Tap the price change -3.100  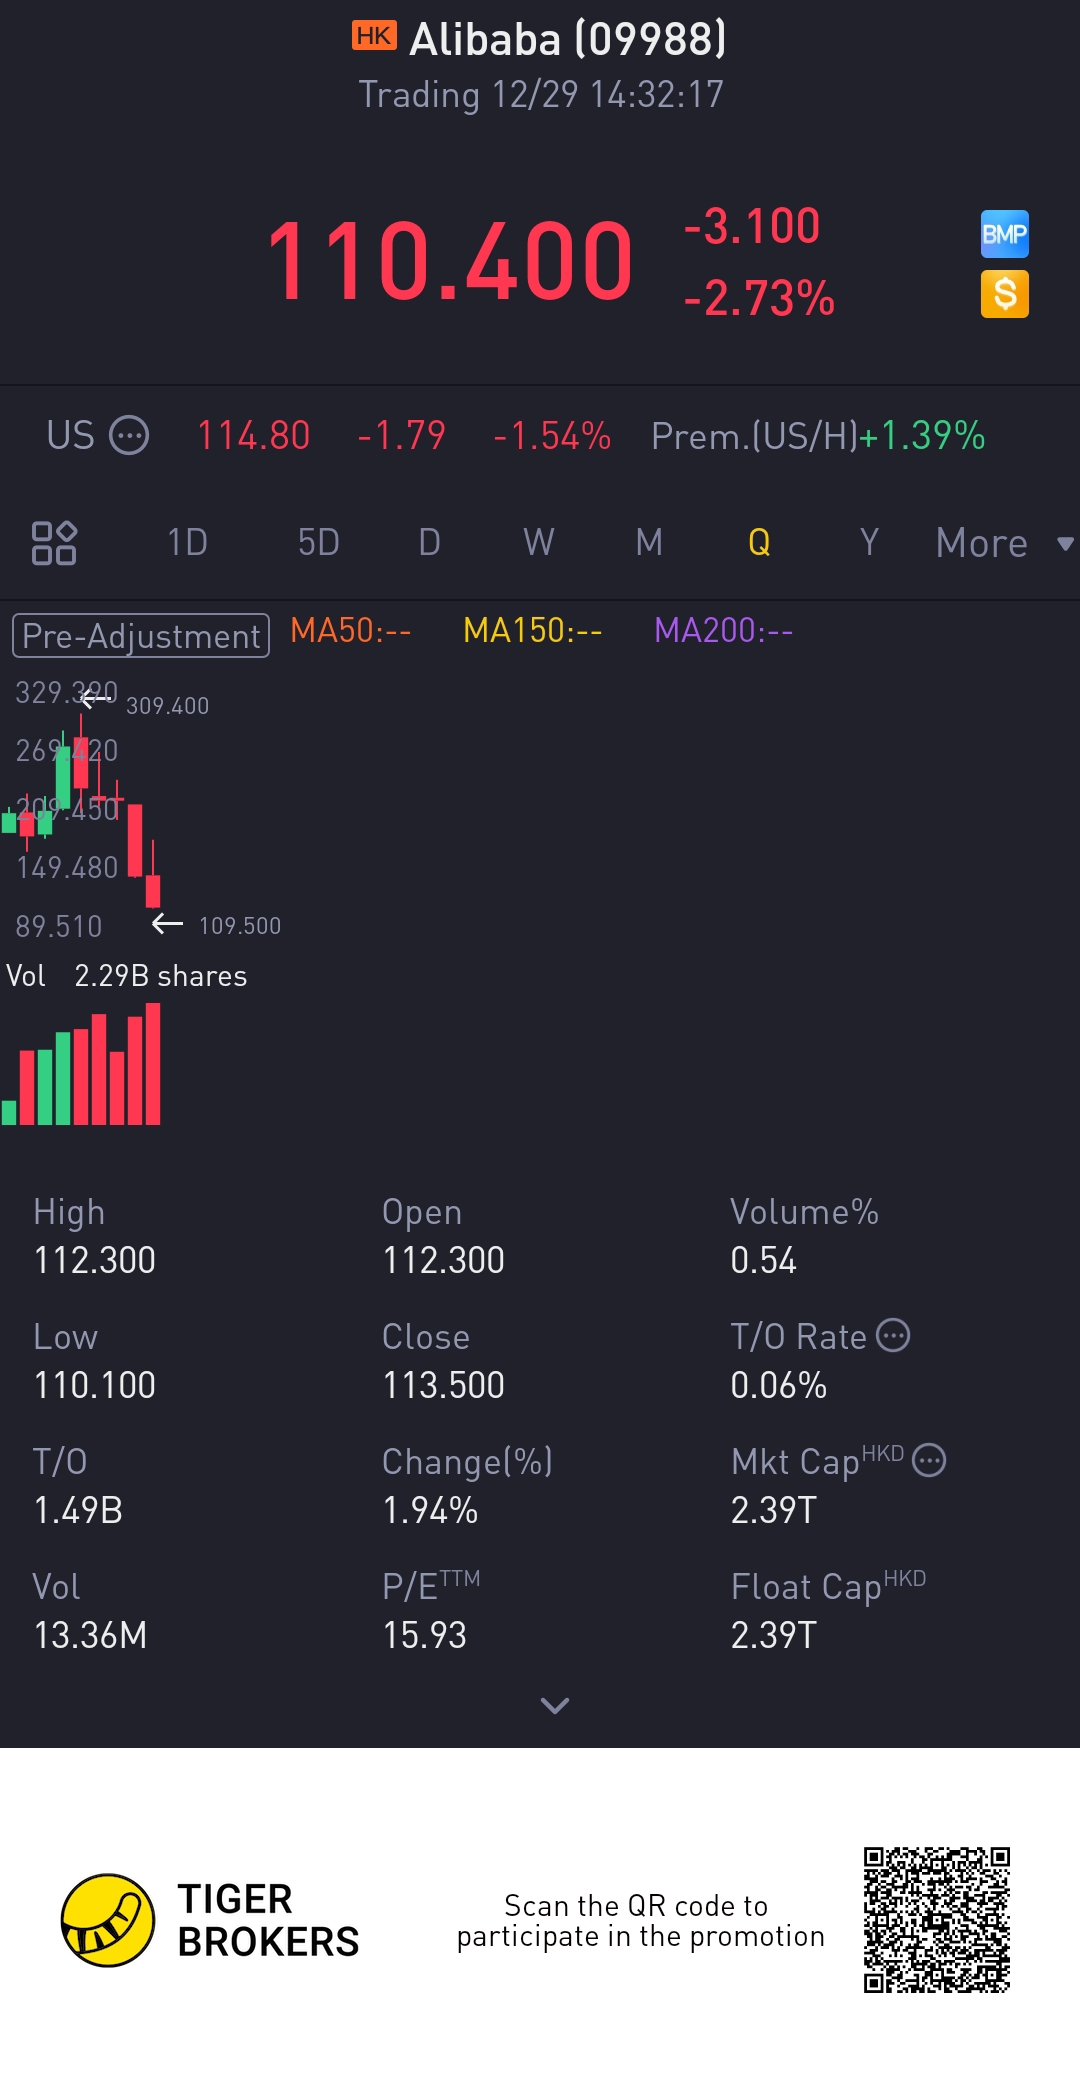(752, 226)
